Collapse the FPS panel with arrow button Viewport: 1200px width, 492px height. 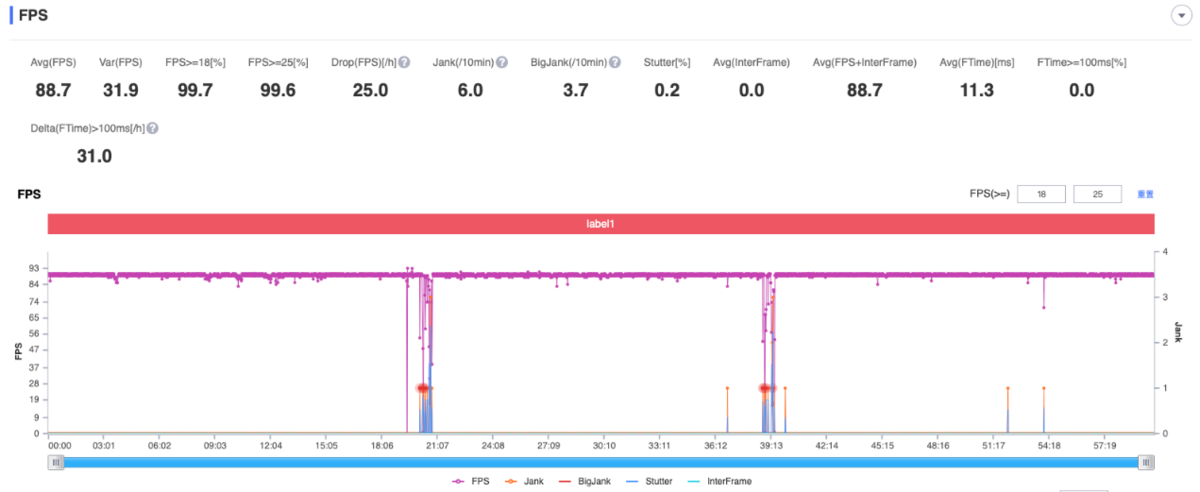point(1181,17)
